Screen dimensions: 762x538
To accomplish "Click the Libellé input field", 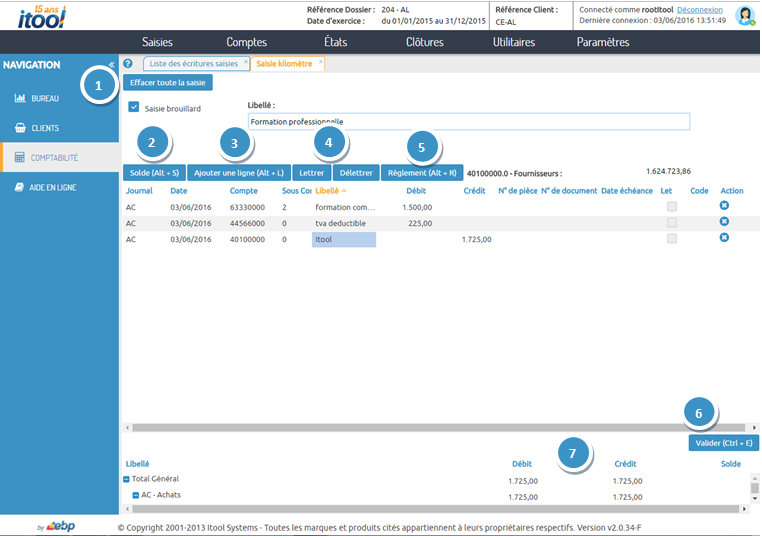I will [x=468, y=122].
